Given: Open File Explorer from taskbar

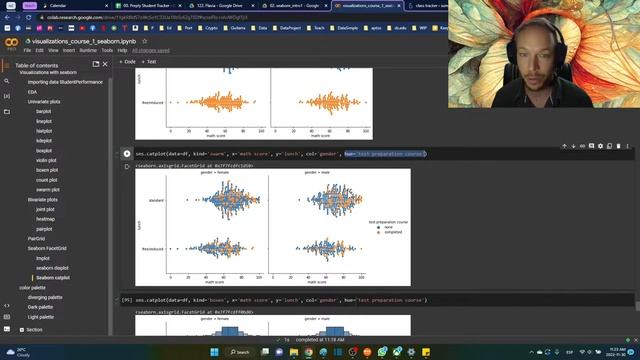Looking at the screenshot, I should (x=294, y=352).
